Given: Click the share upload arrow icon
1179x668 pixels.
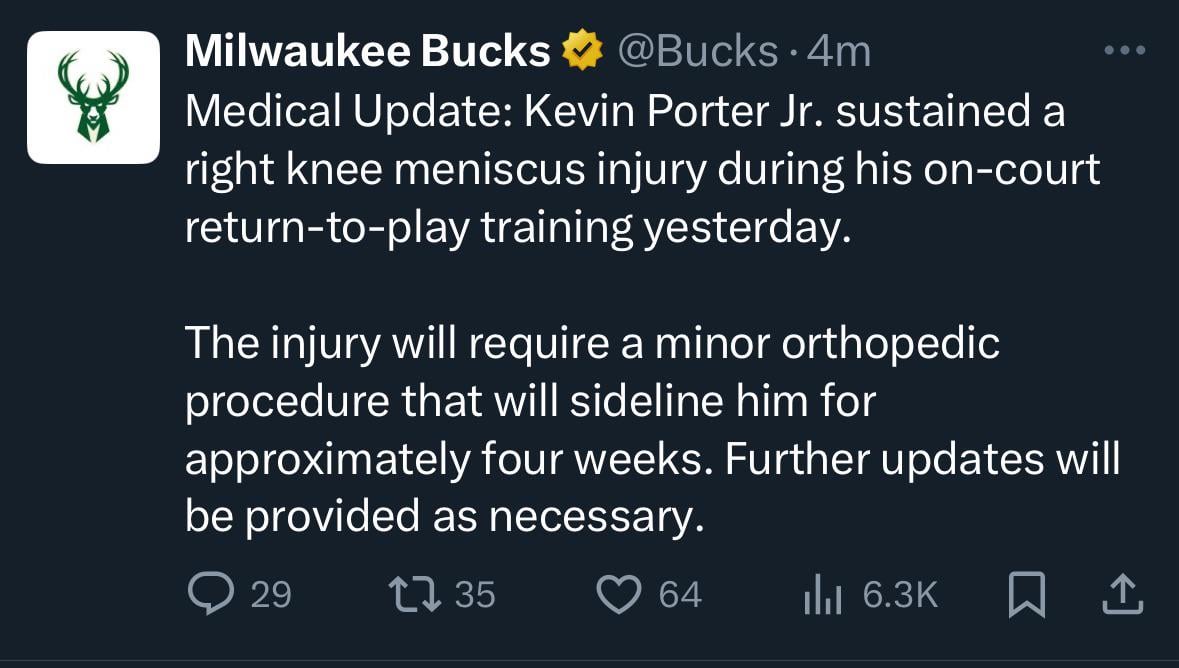Looking at the screenshot, I should 1121,594.
